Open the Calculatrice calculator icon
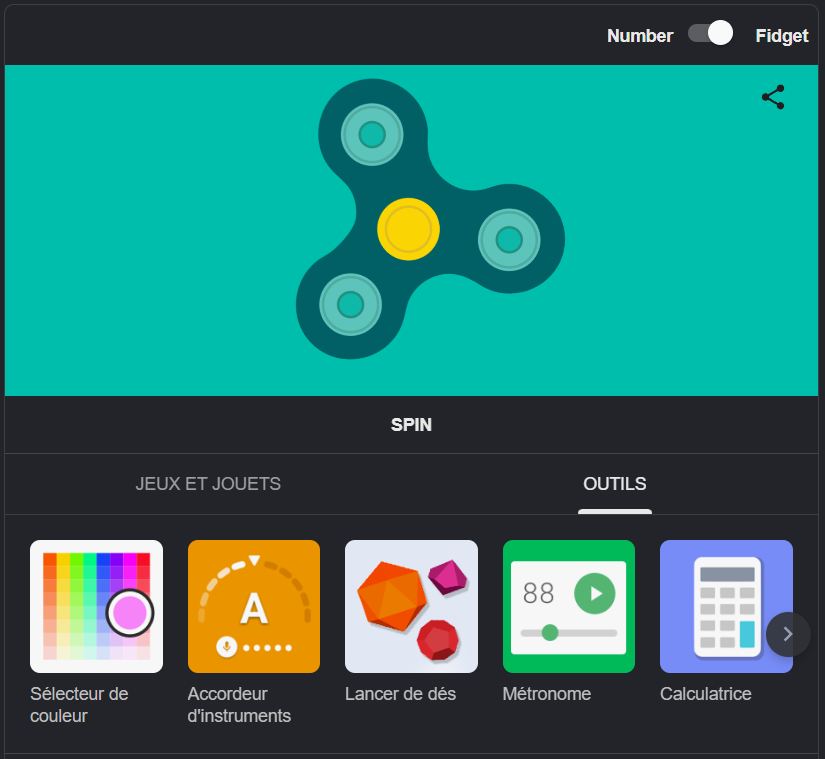Screen dimensions: 825x759 pyautogui.click(x=726, y=606)
